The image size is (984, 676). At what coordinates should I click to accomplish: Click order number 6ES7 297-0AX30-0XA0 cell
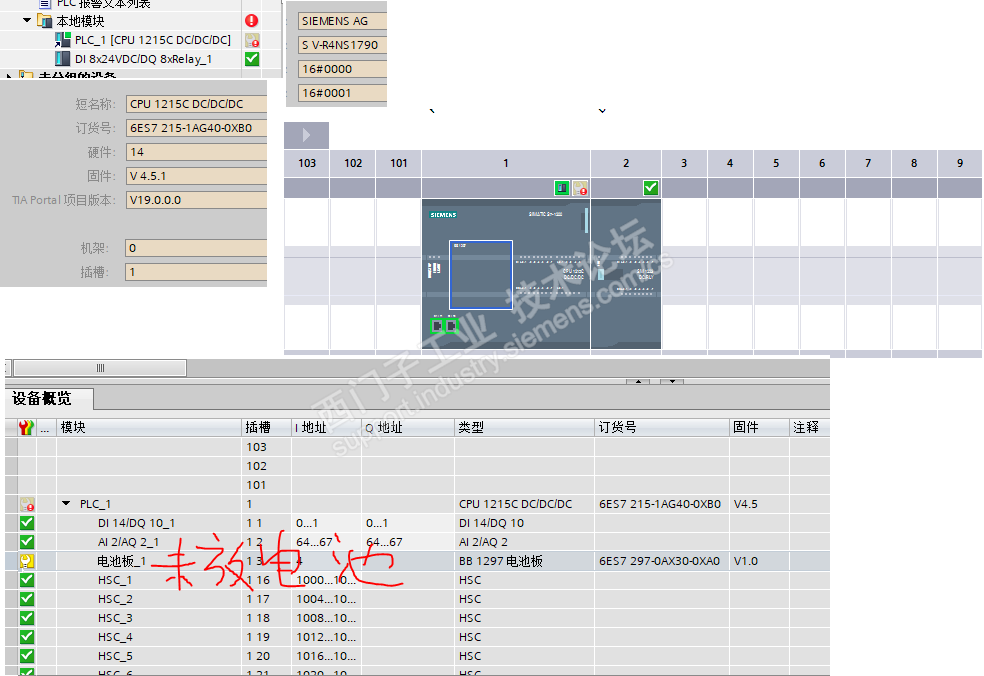(661, 561)
